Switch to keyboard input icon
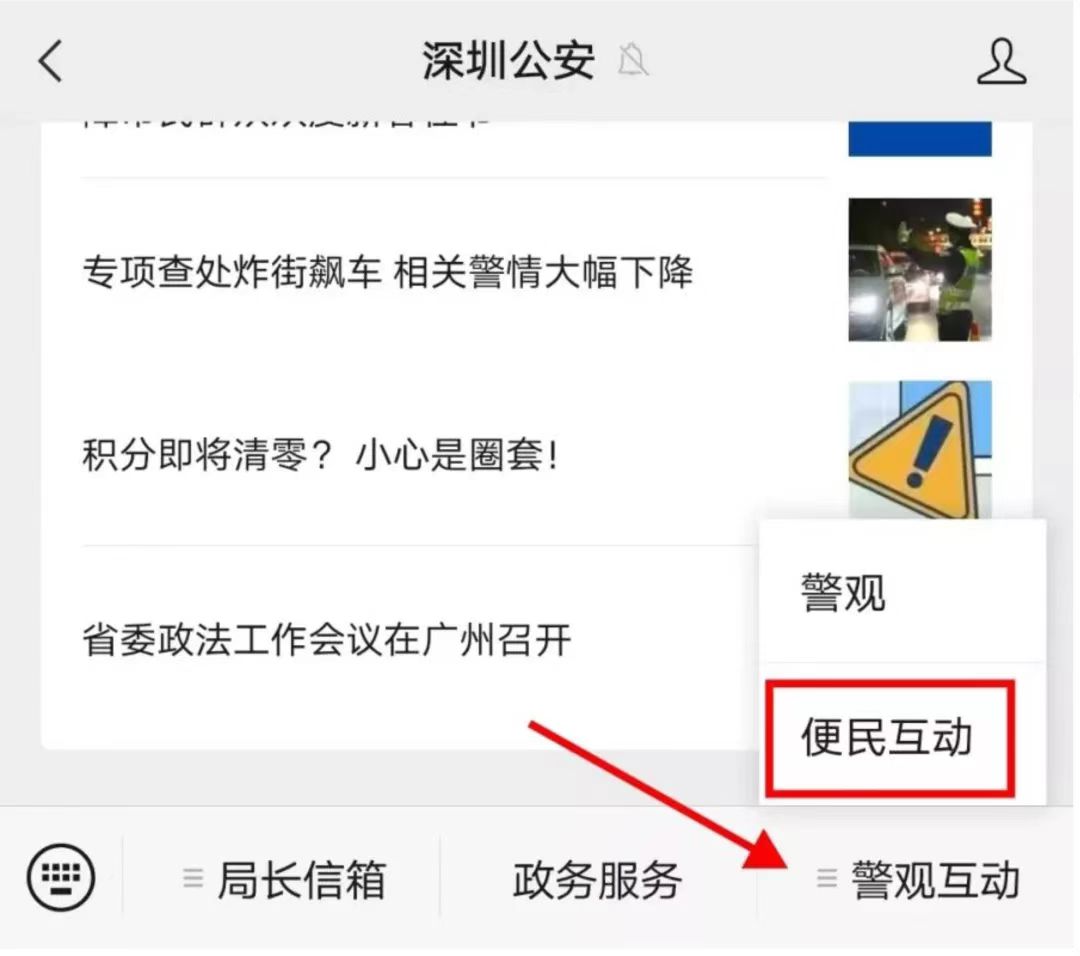This screenshot has height=956, width=1080. point(61,877)
